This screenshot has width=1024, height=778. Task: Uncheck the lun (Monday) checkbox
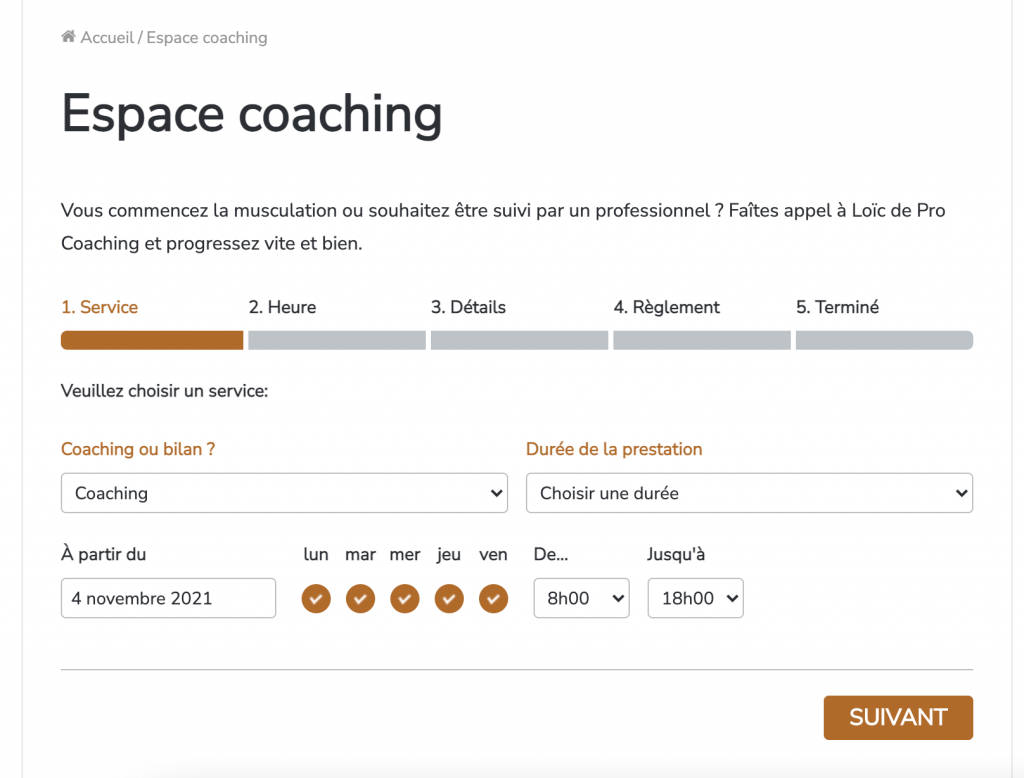316,599
